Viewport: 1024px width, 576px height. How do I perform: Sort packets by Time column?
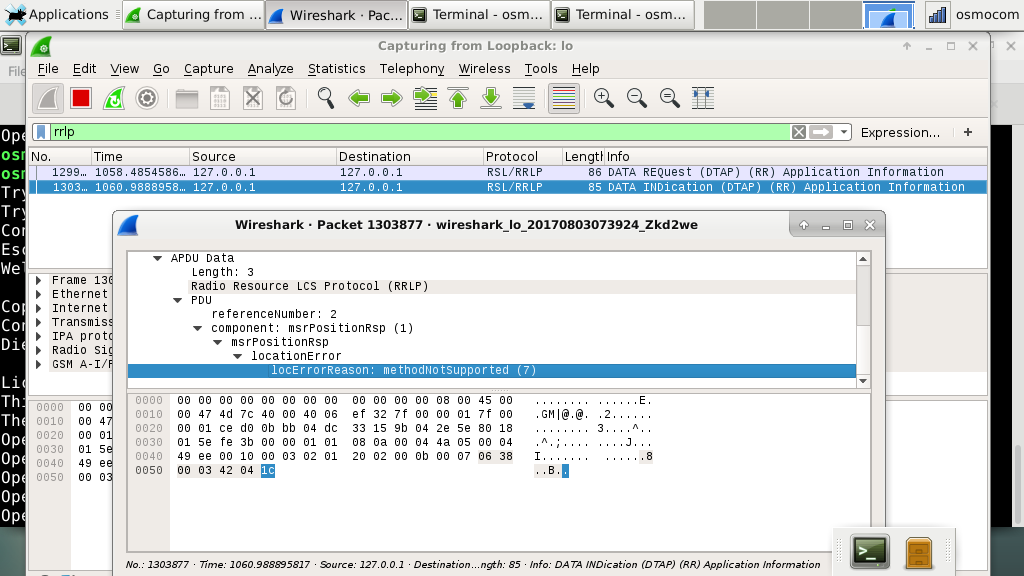tap(140, 157)
